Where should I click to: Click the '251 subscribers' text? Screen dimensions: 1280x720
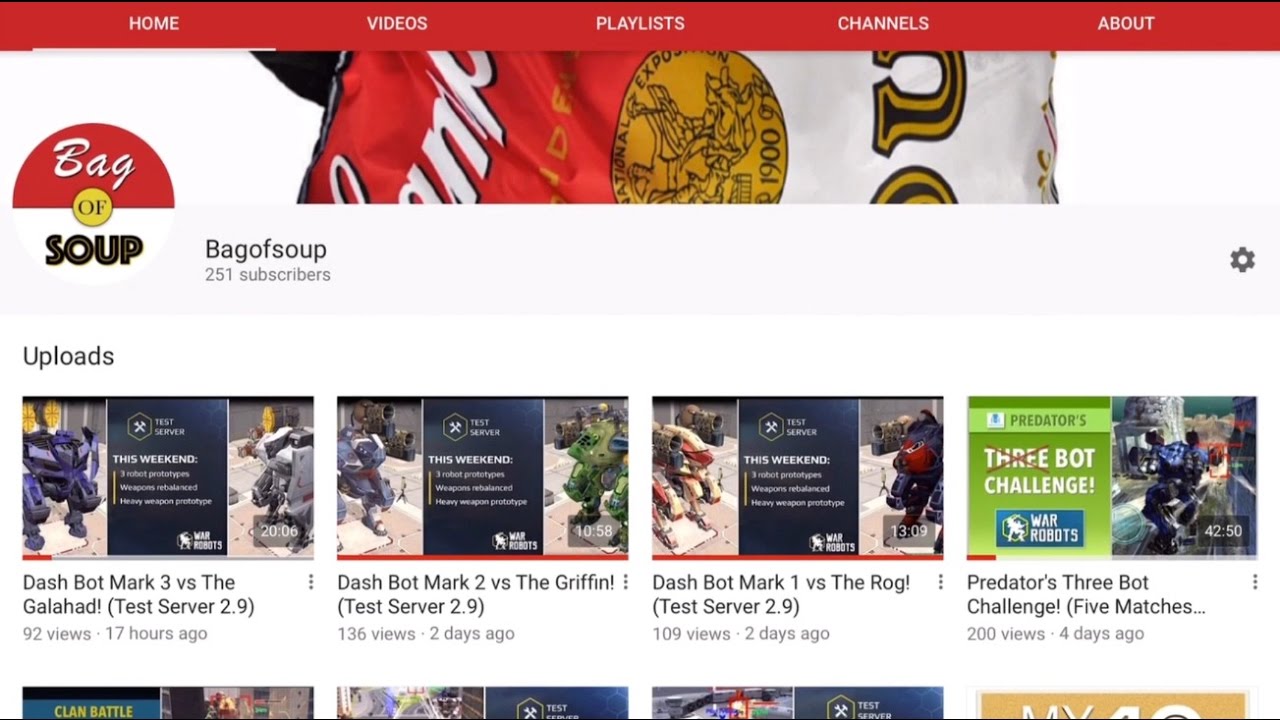[268, 274]
